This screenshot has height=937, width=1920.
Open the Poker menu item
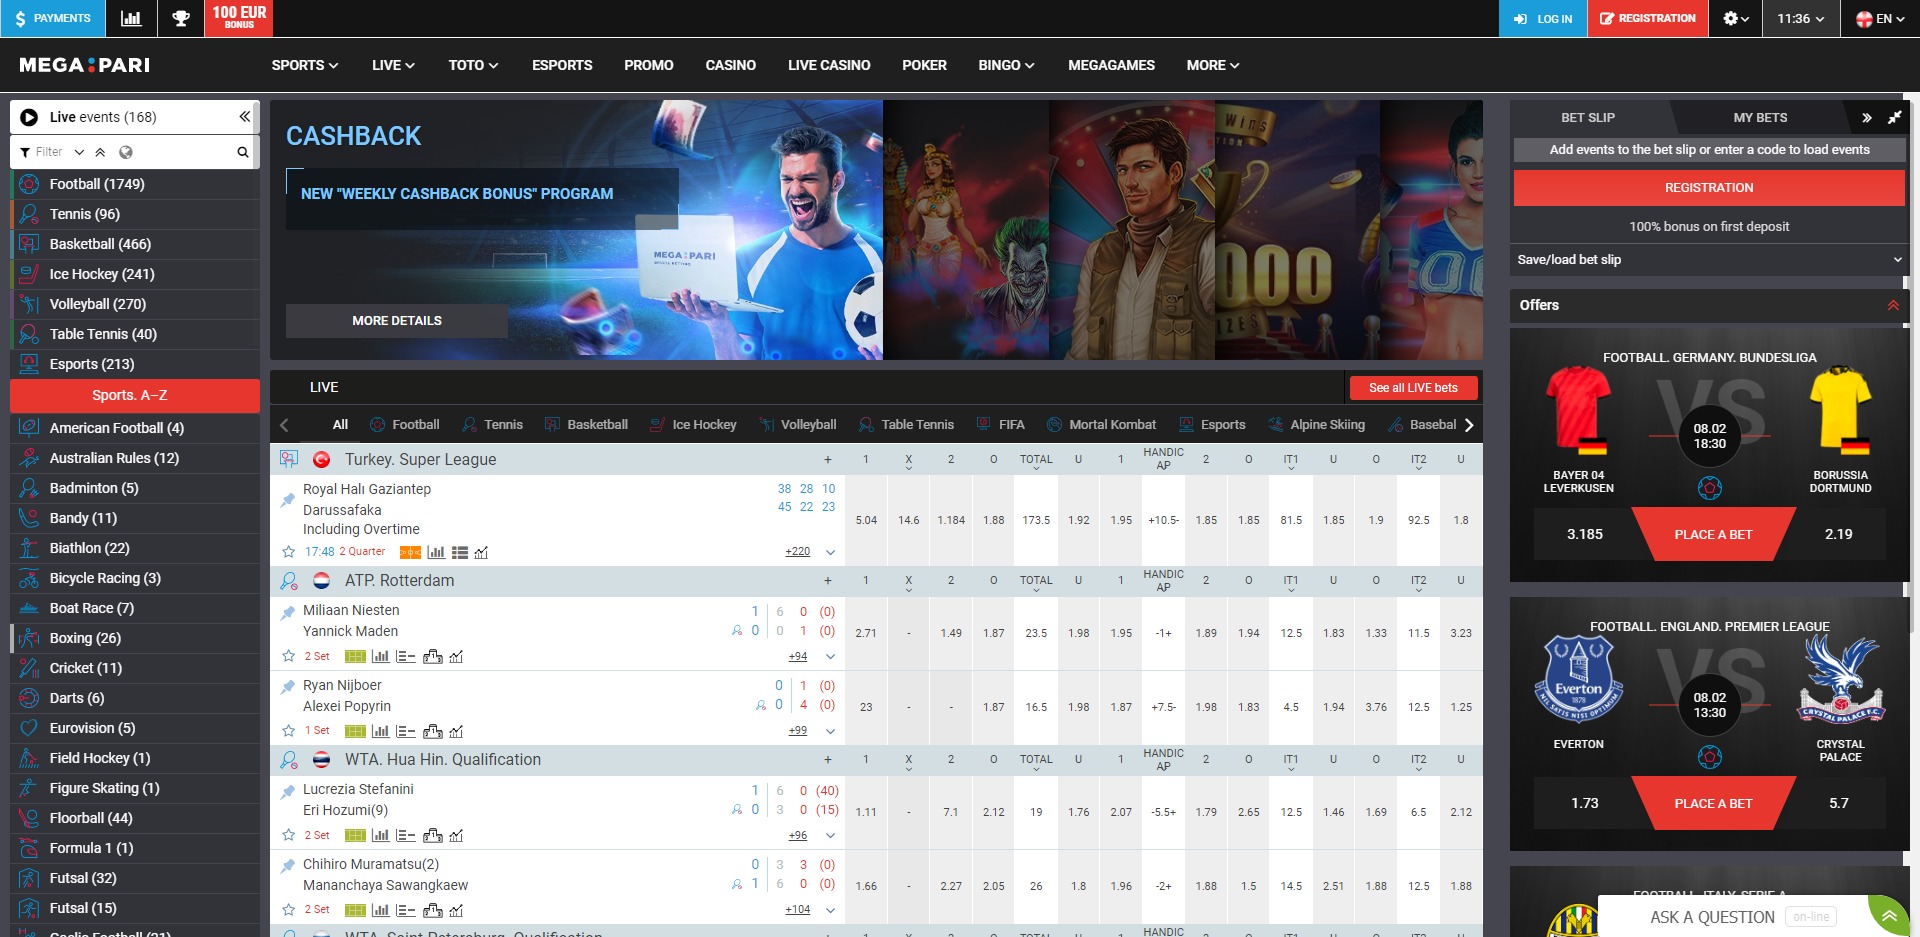tap(924, 65)
